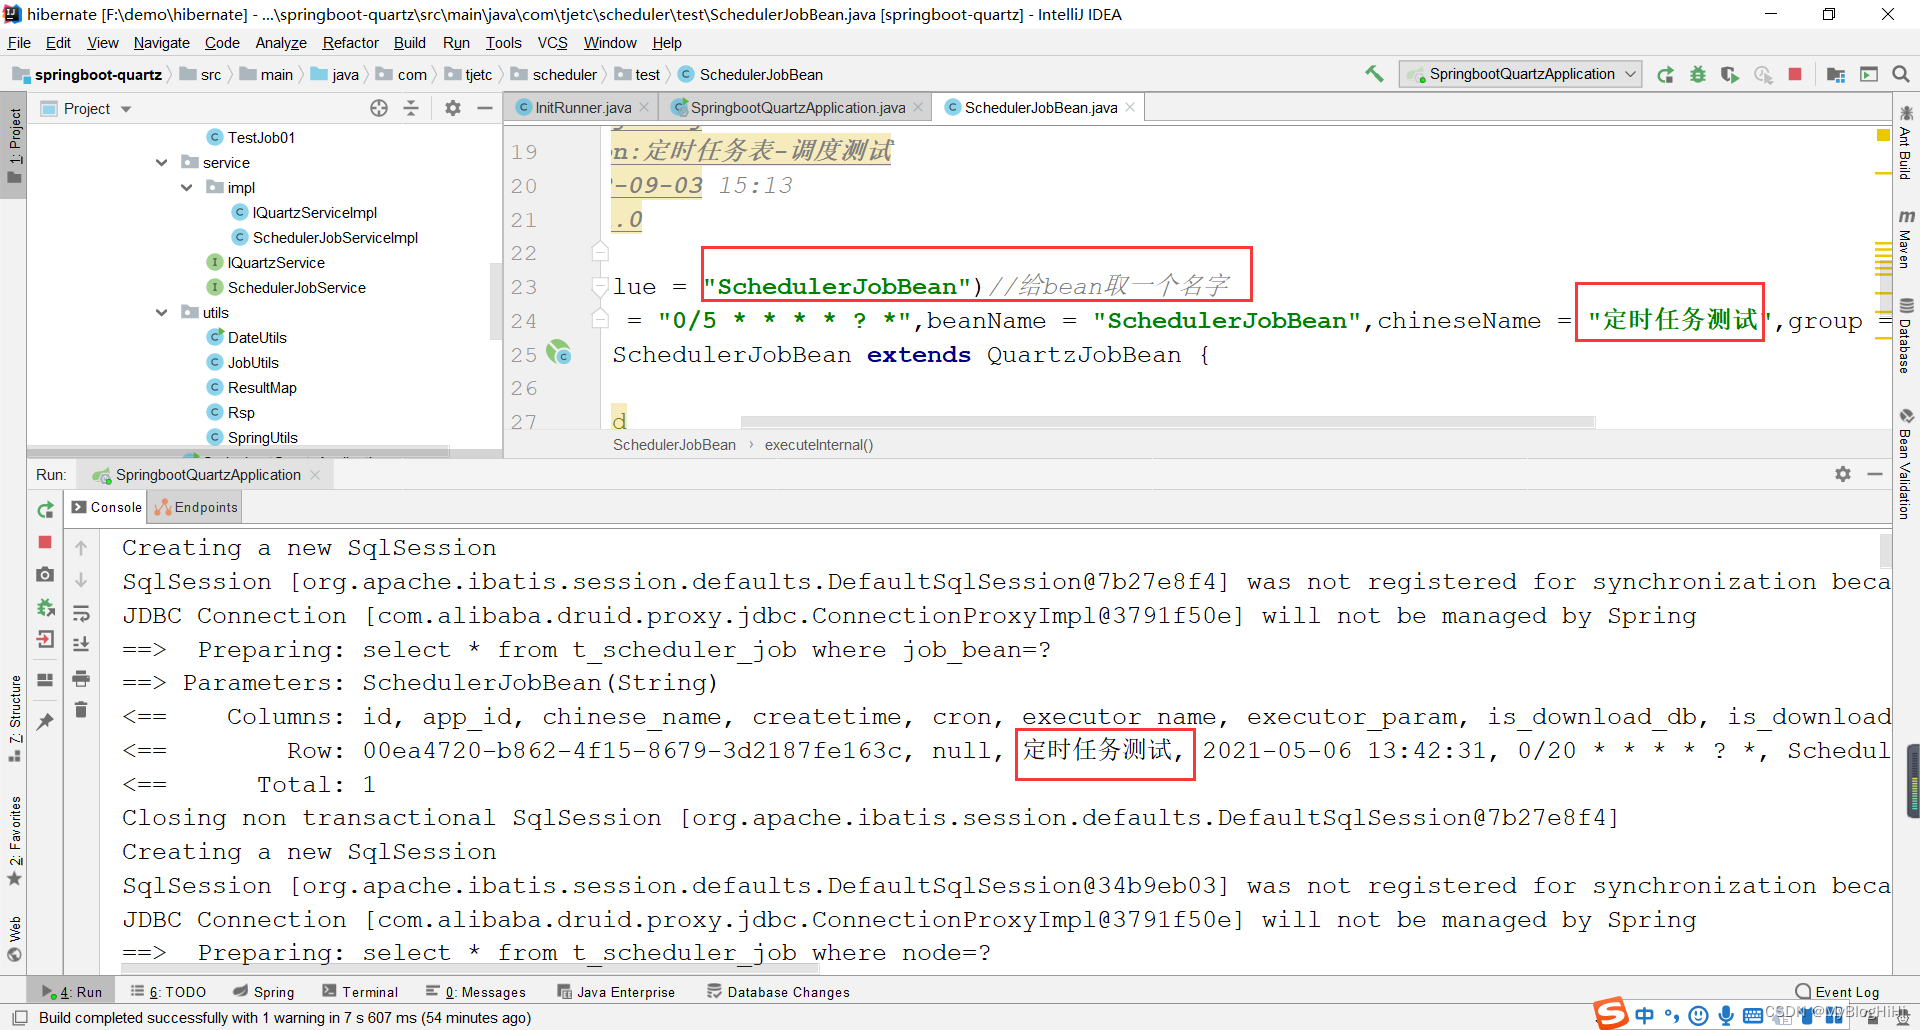Run with coverage icon in toolbar
Viewport: 1920px width, 1030px height.
(1730, 75)
